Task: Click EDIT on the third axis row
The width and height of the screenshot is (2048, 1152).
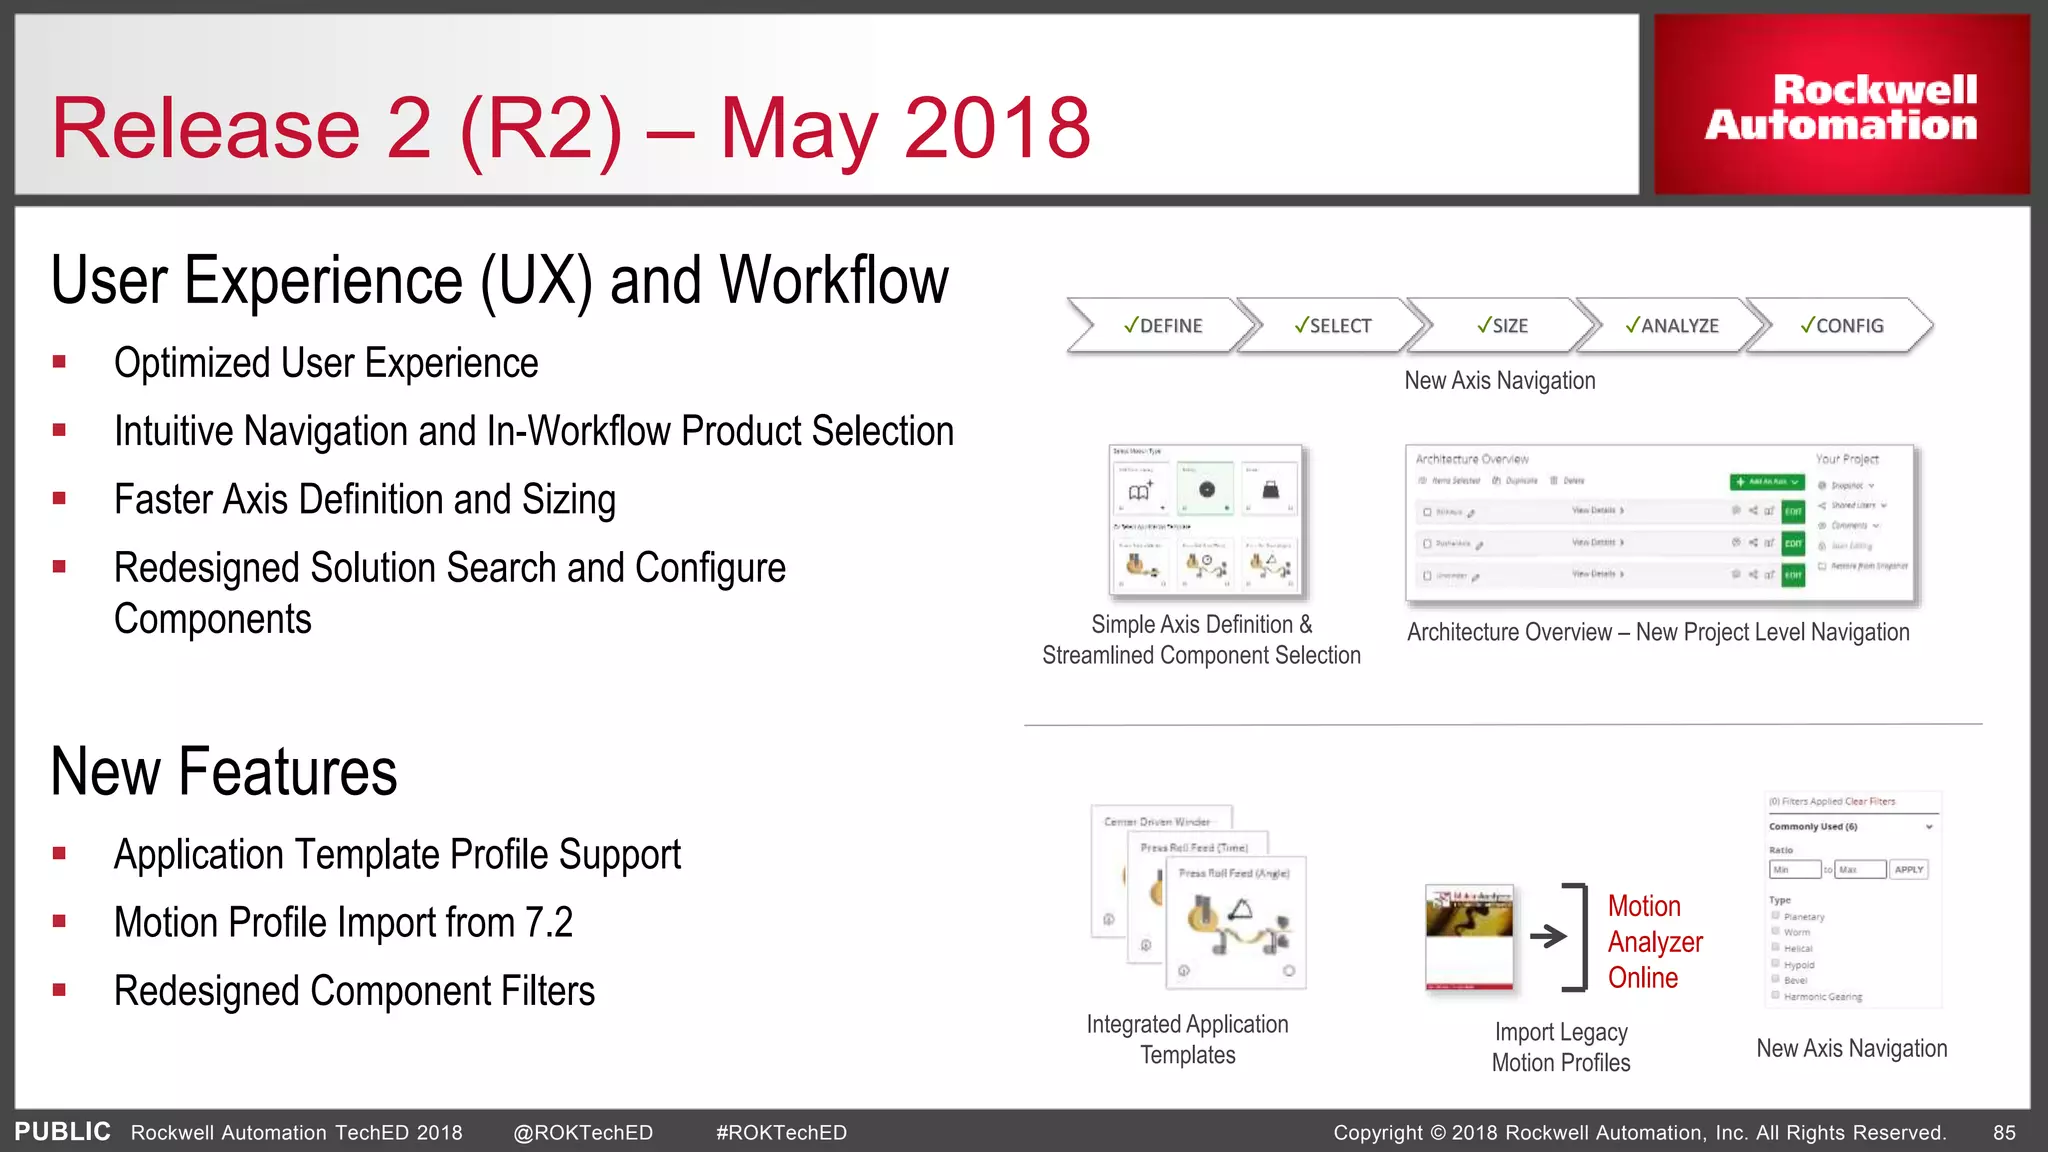Action: [1793, 575]
